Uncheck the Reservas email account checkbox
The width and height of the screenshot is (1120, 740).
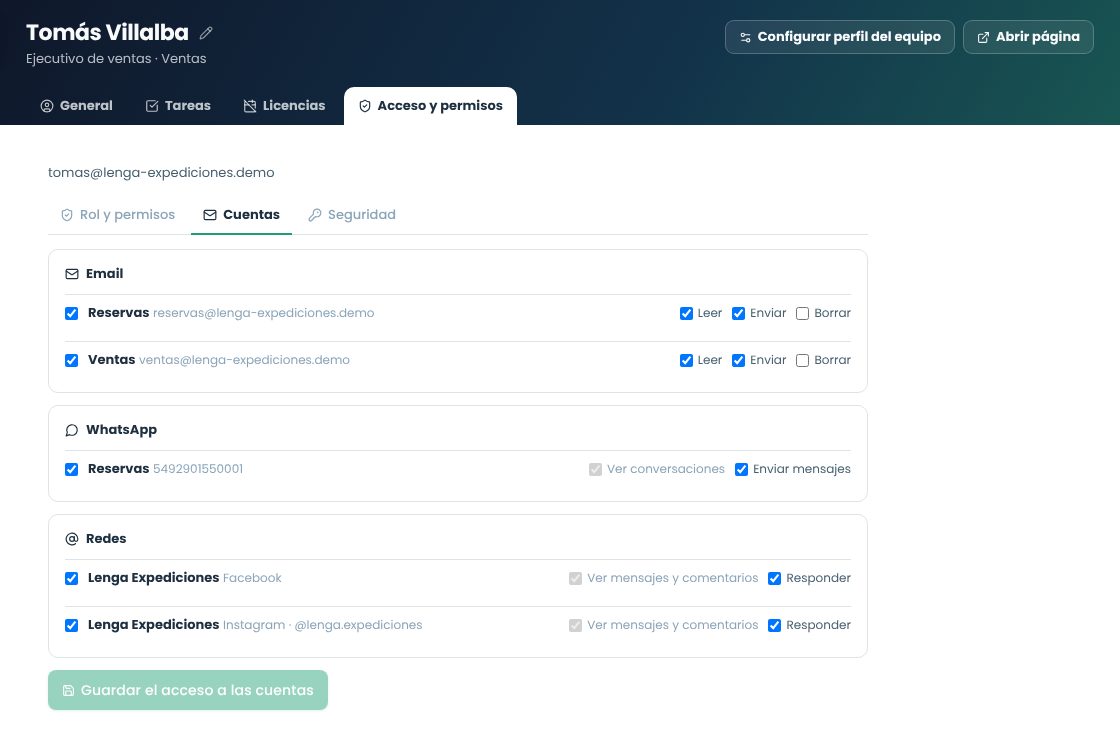click(x=71, y=314)
